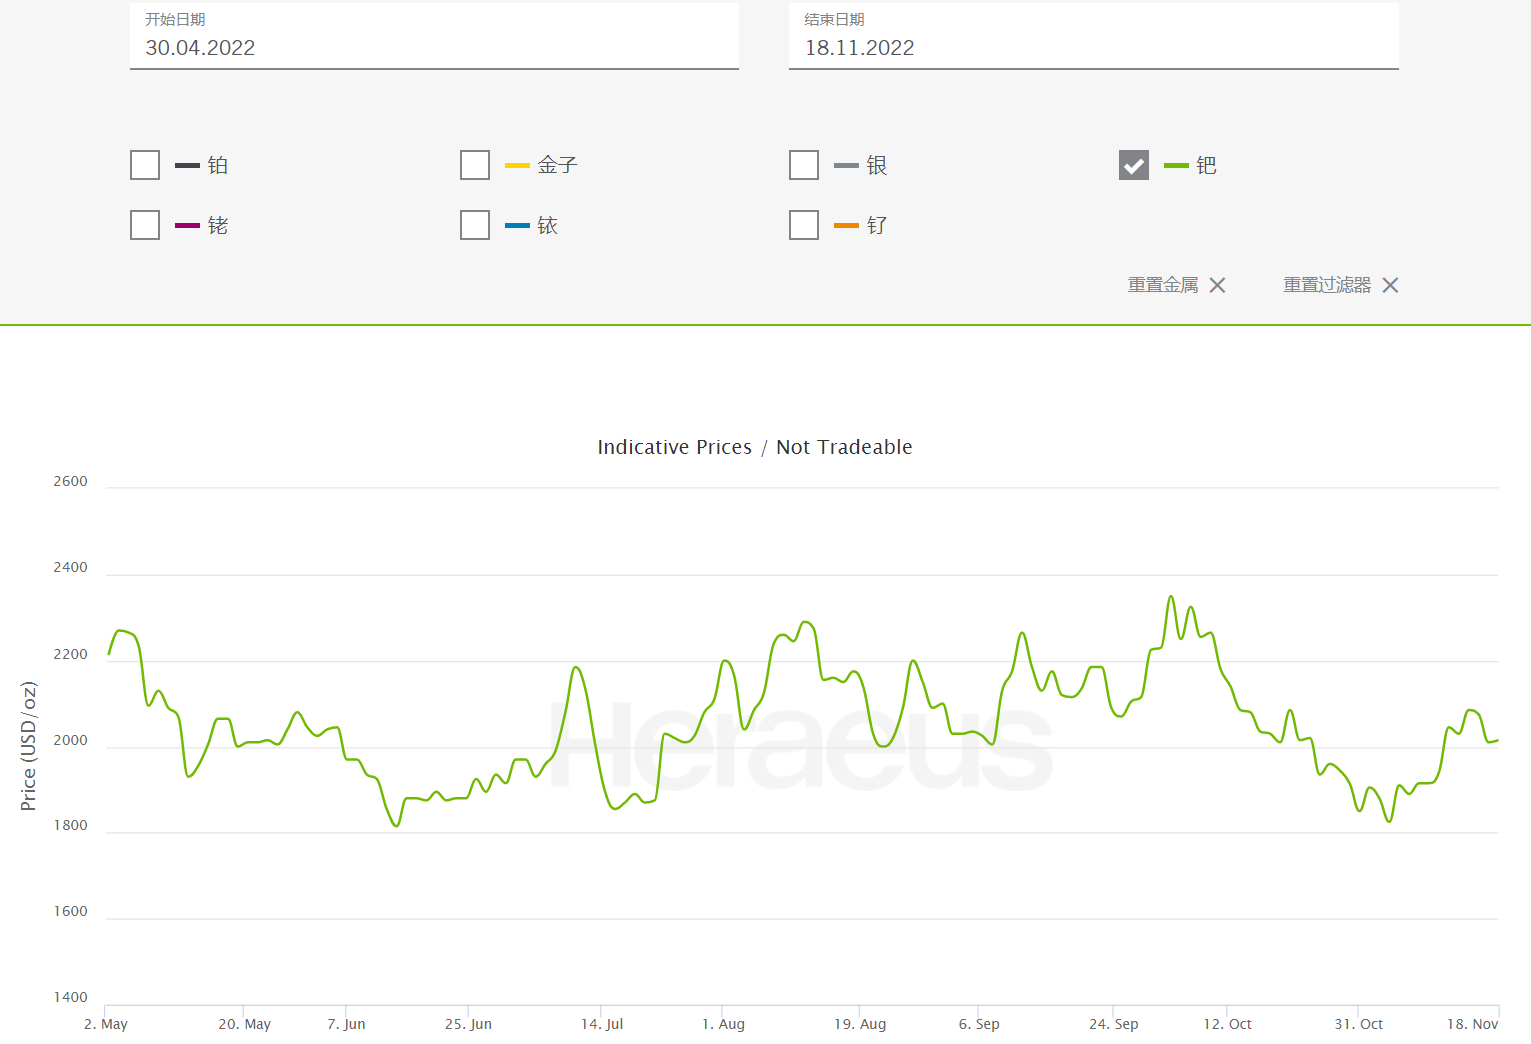Click the yellow line swatch for 金子
1531x1044 pixels.
pyautogui.click(x=517, y=165)
